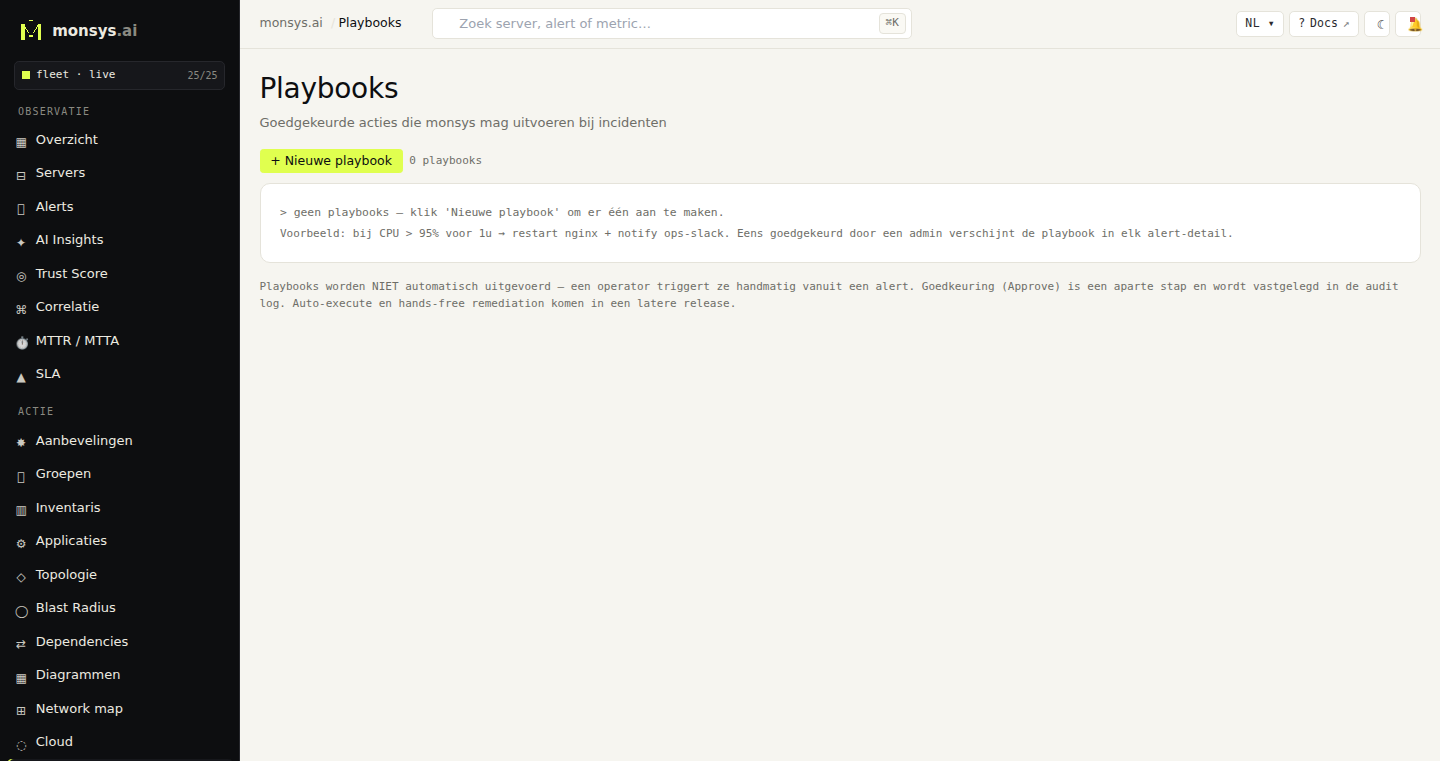Click the Playbooks breadcrumb

coord(370,23)
